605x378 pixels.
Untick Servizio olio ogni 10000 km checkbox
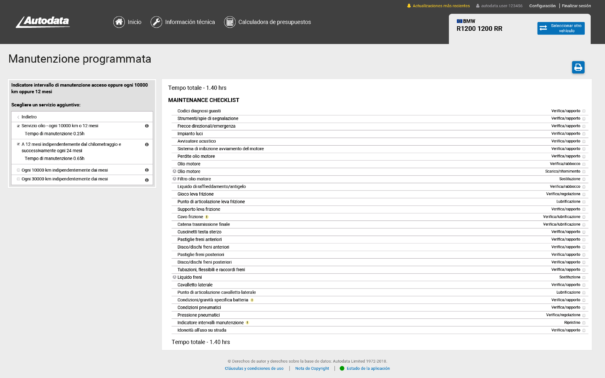18,126
